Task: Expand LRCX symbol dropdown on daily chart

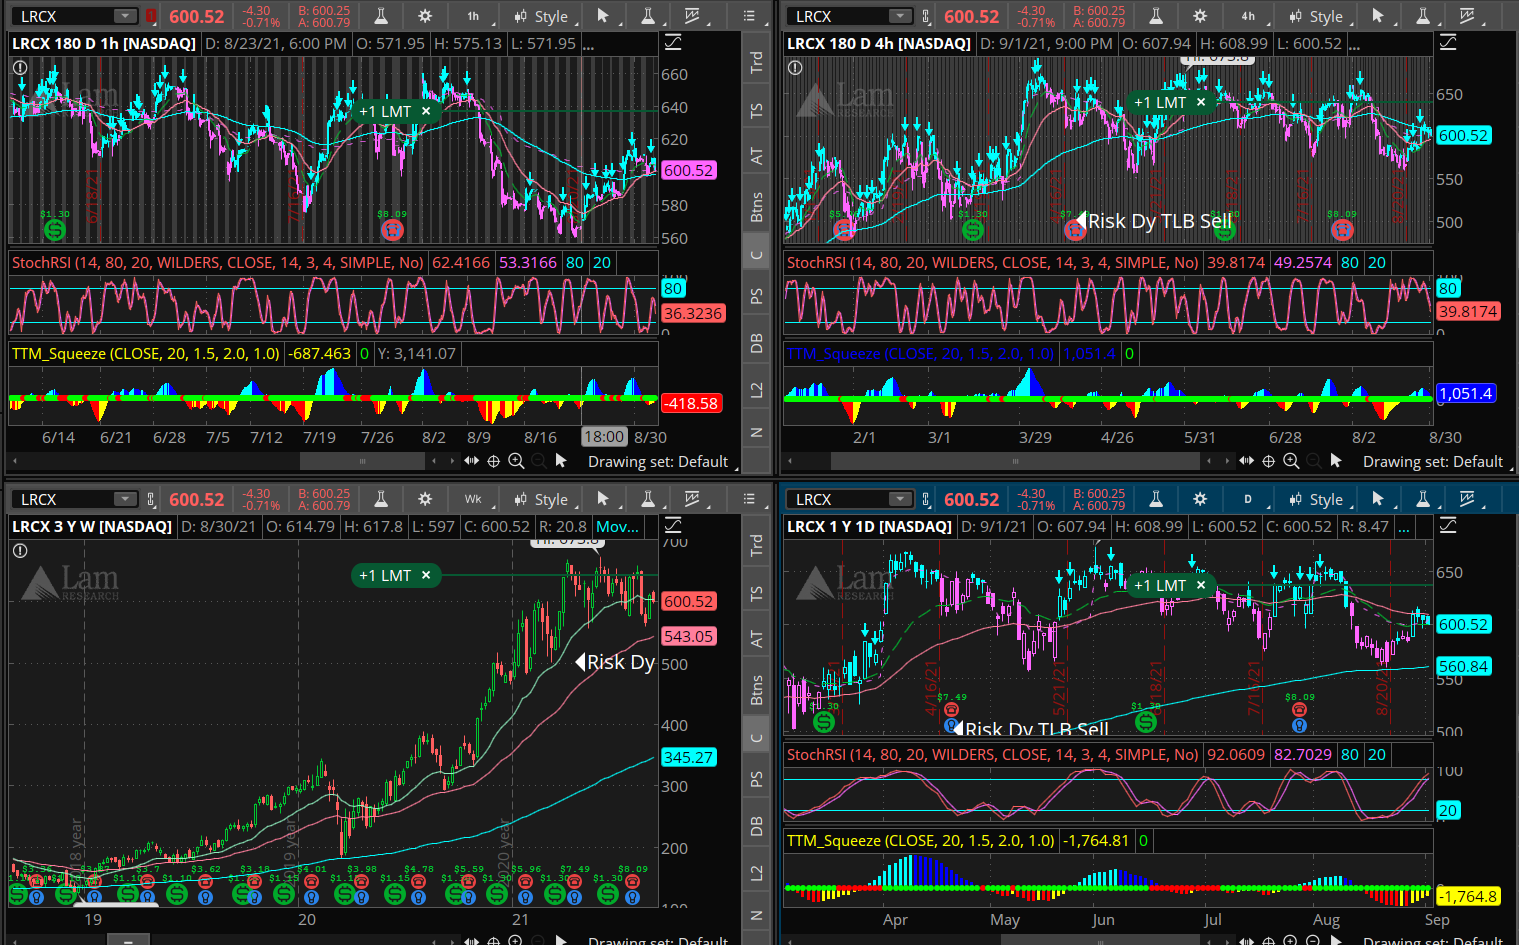Action: tap(900, 499)
